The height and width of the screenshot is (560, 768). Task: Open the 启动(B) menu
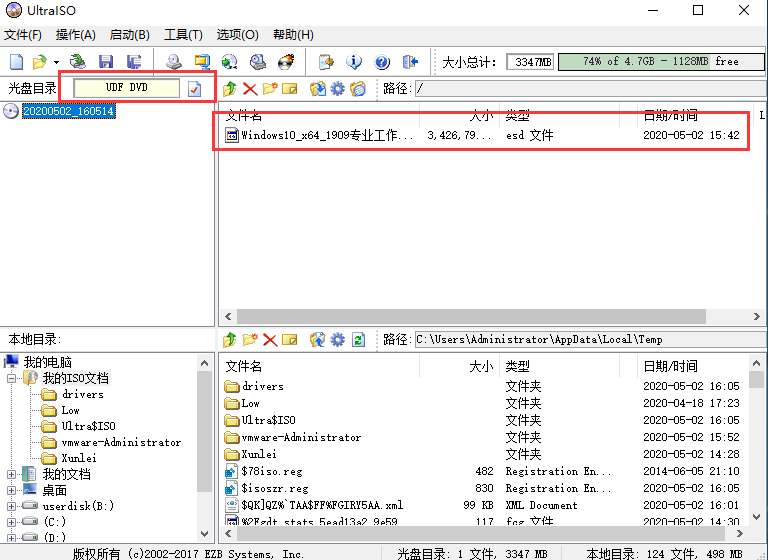pos(130,35)
